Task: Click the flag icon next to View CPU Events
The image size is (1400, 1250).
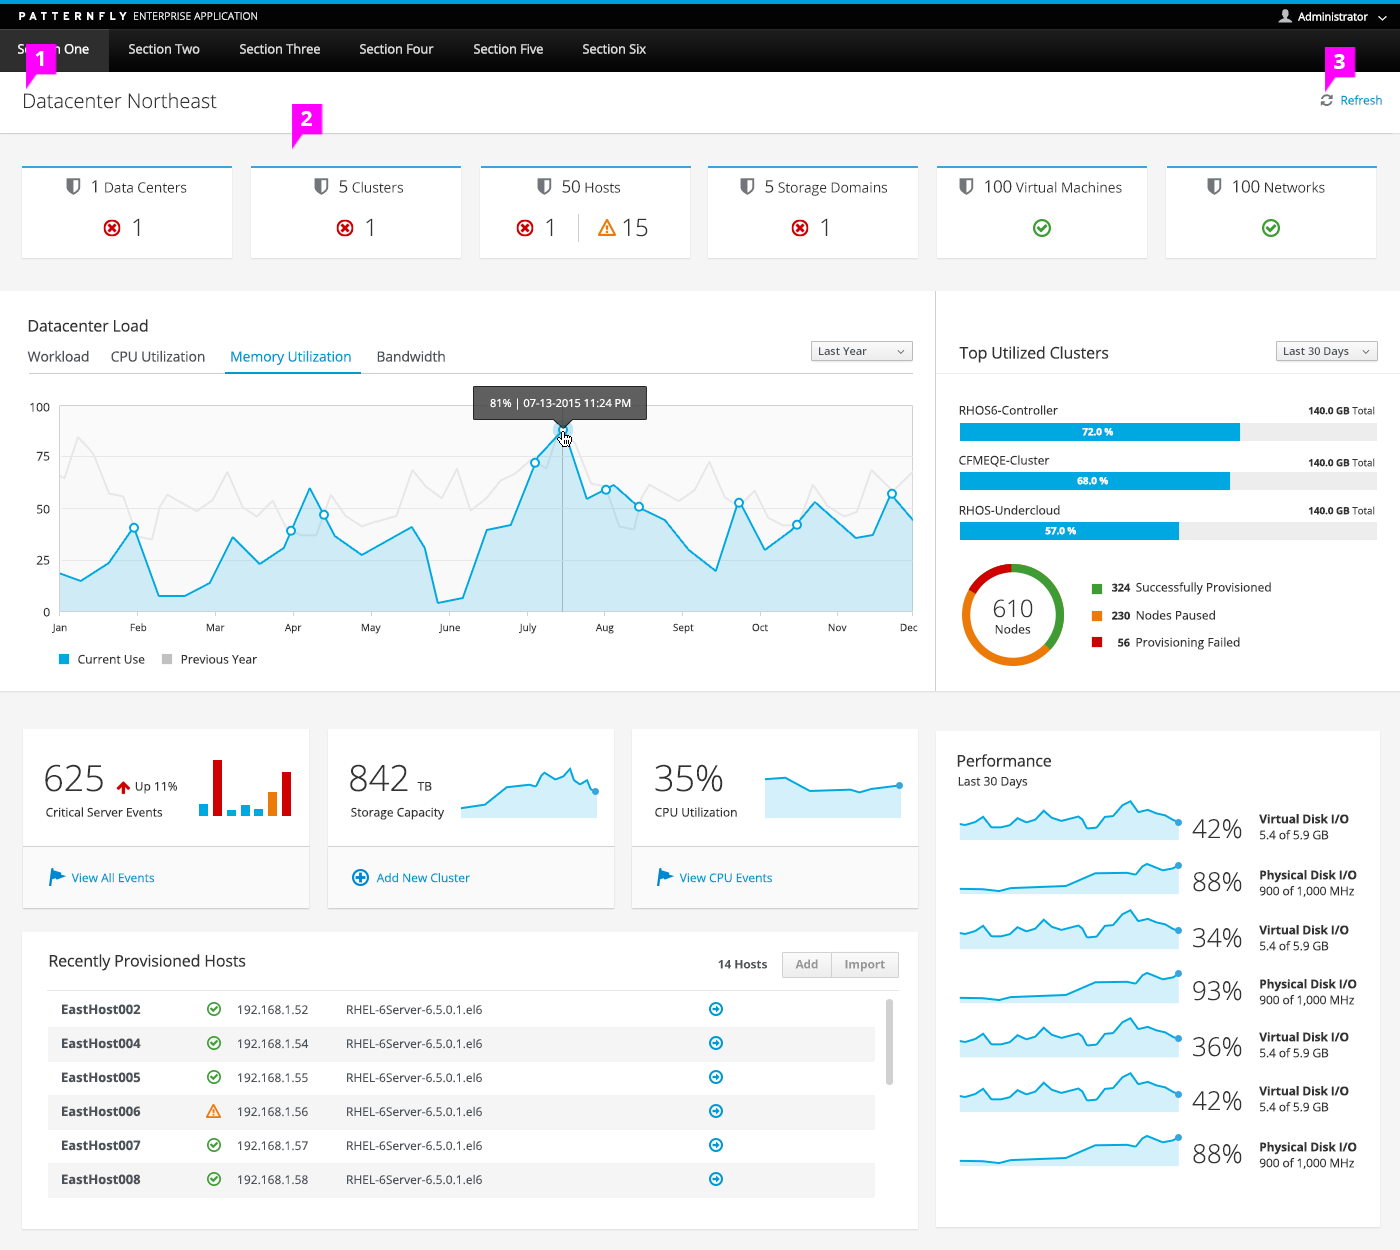Action: [665, 877]
